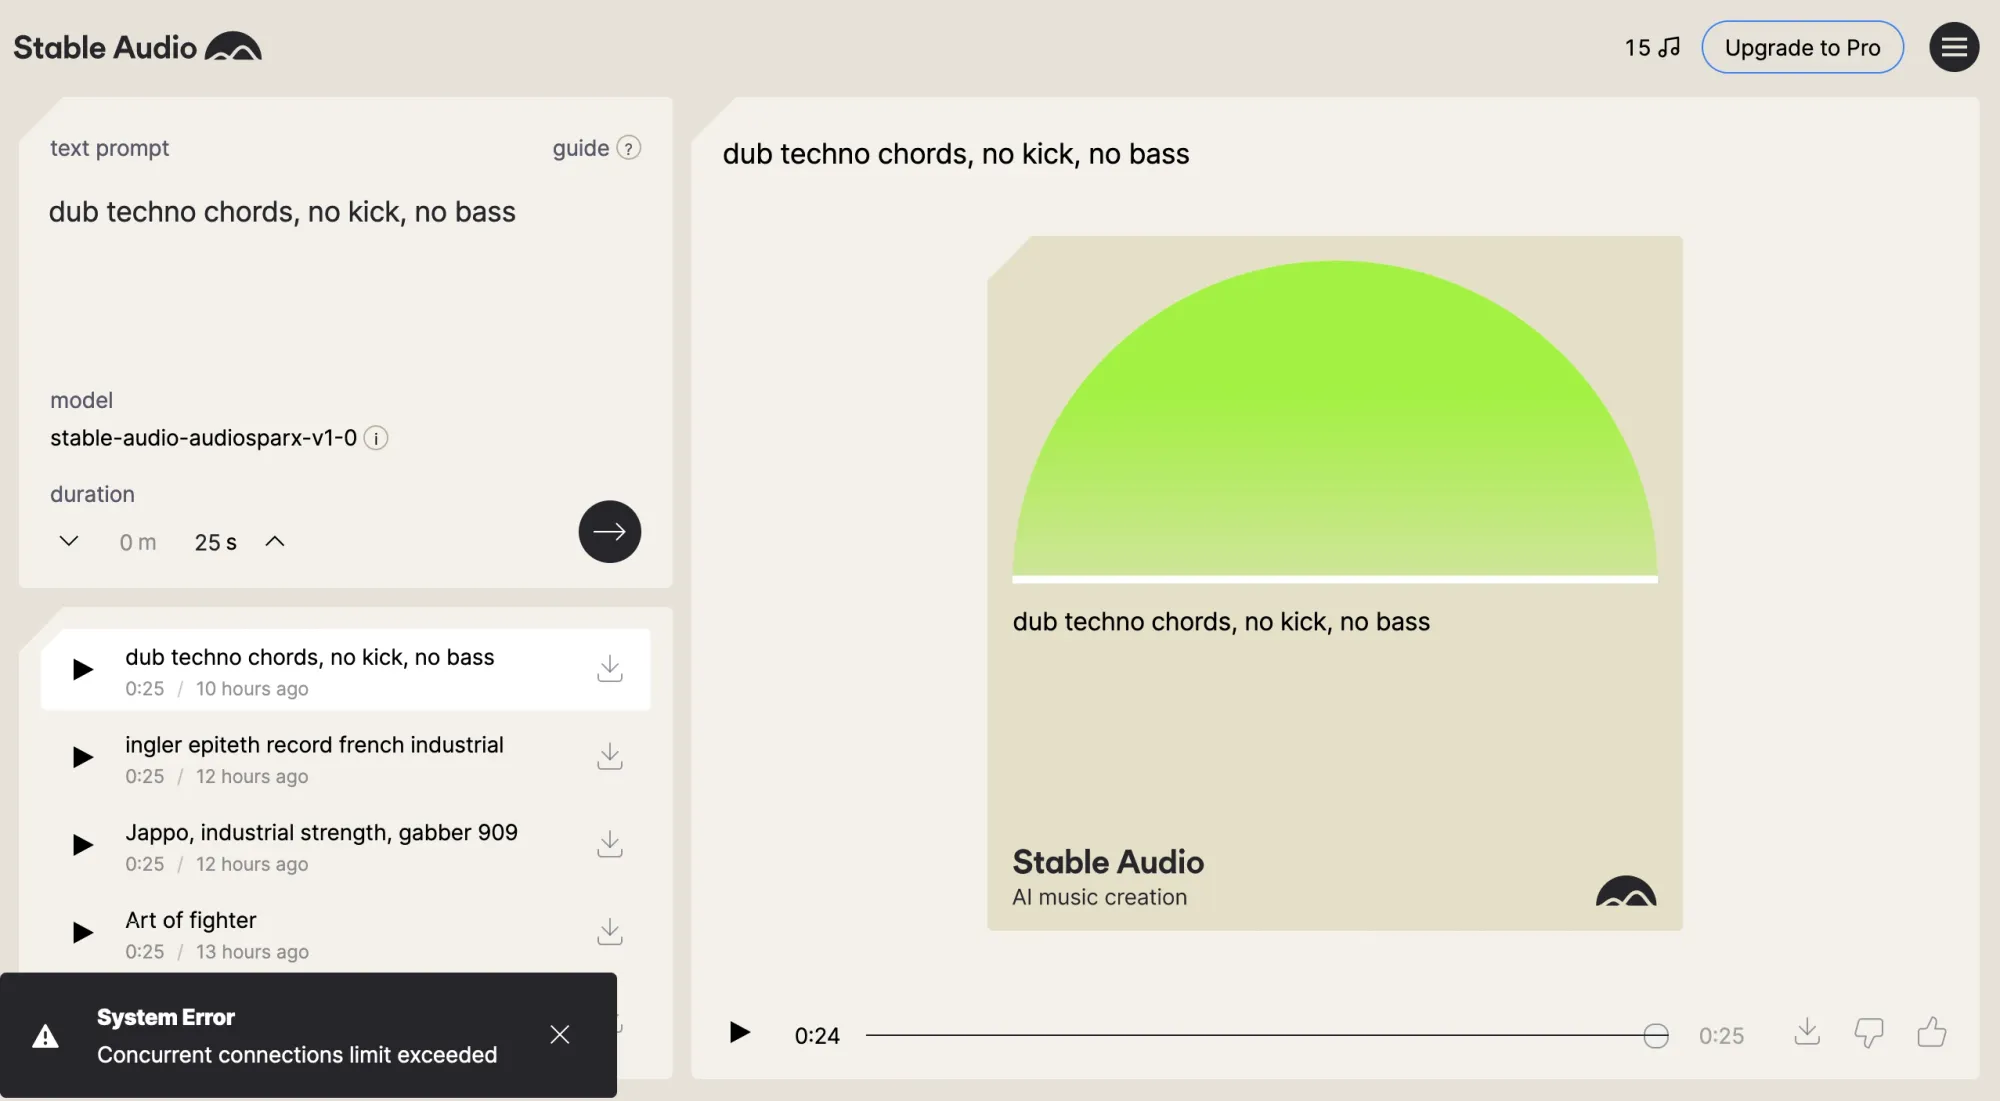Viewport: 2000px width, 1101px height.
Task: Thumbs up the current track
Action: [x=1931, y=1032]
